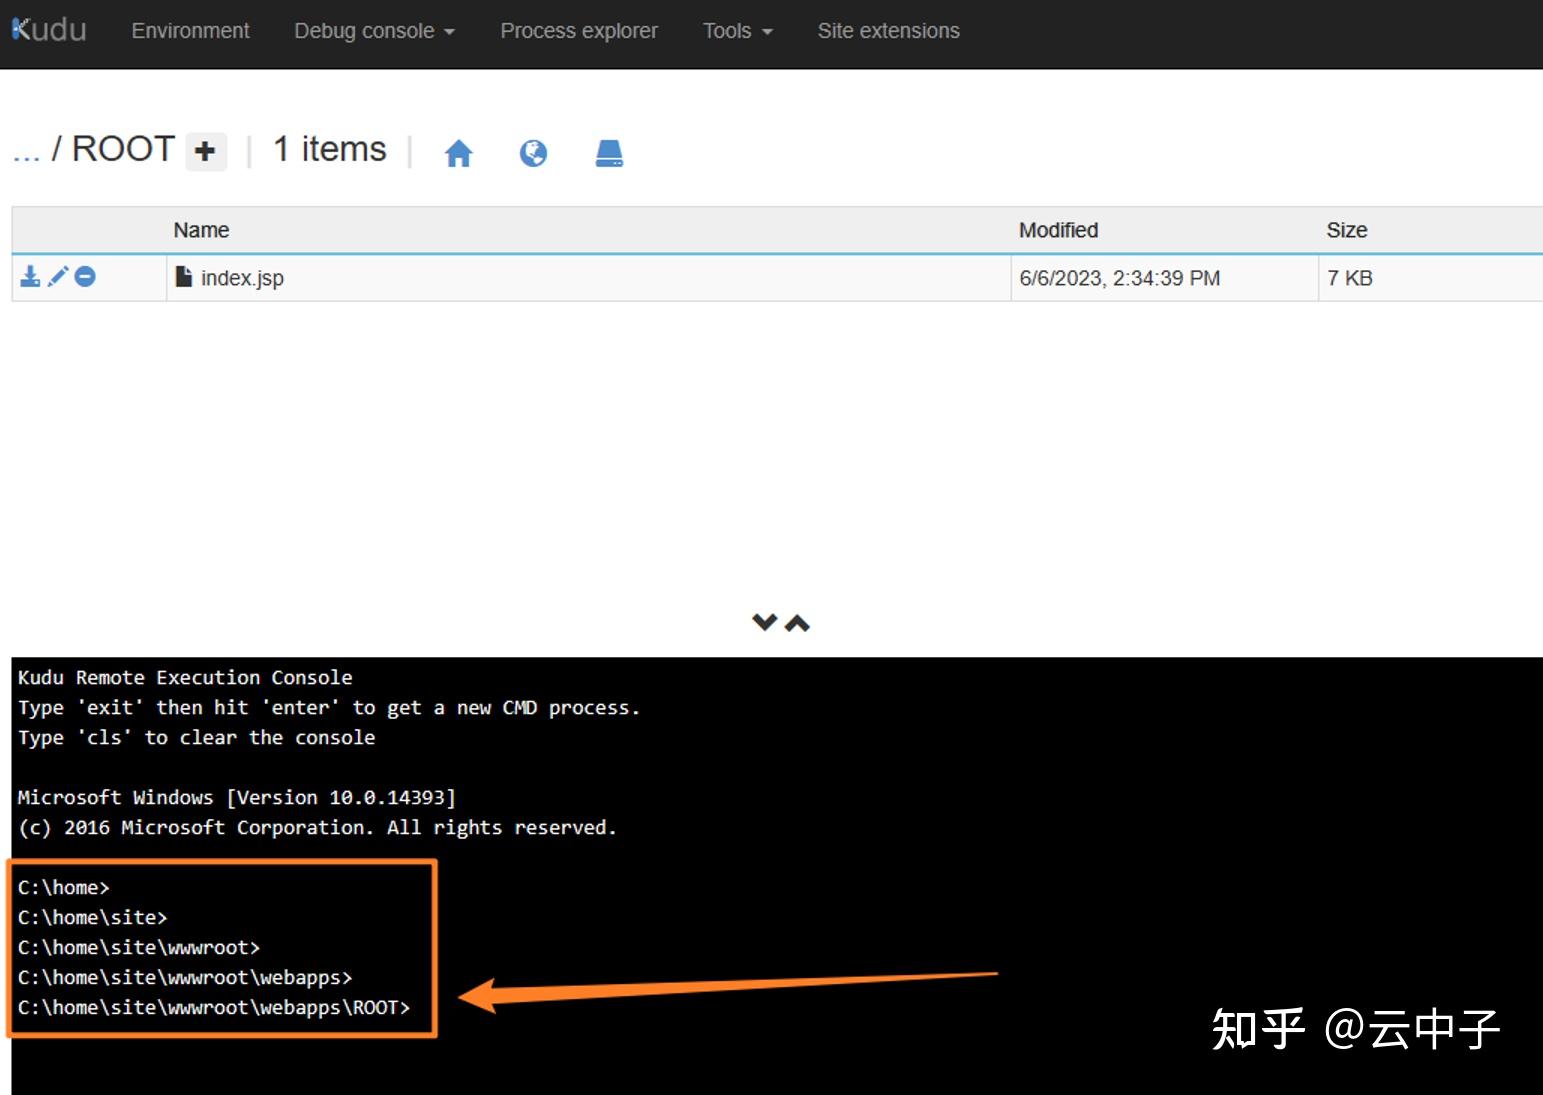Open the Tools dropdown
The width and height of the screenshot is (1543, 1095).
737,31
